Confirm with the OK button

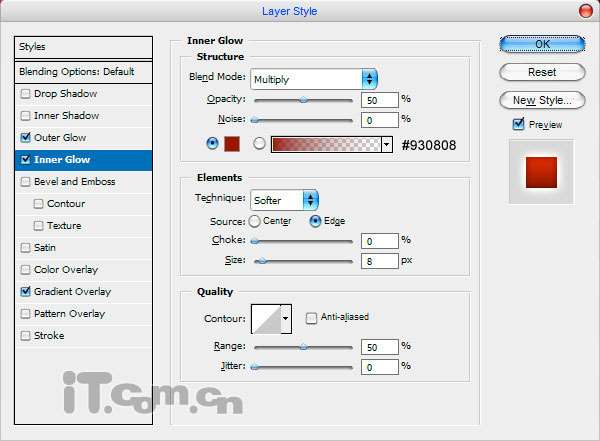542,44
